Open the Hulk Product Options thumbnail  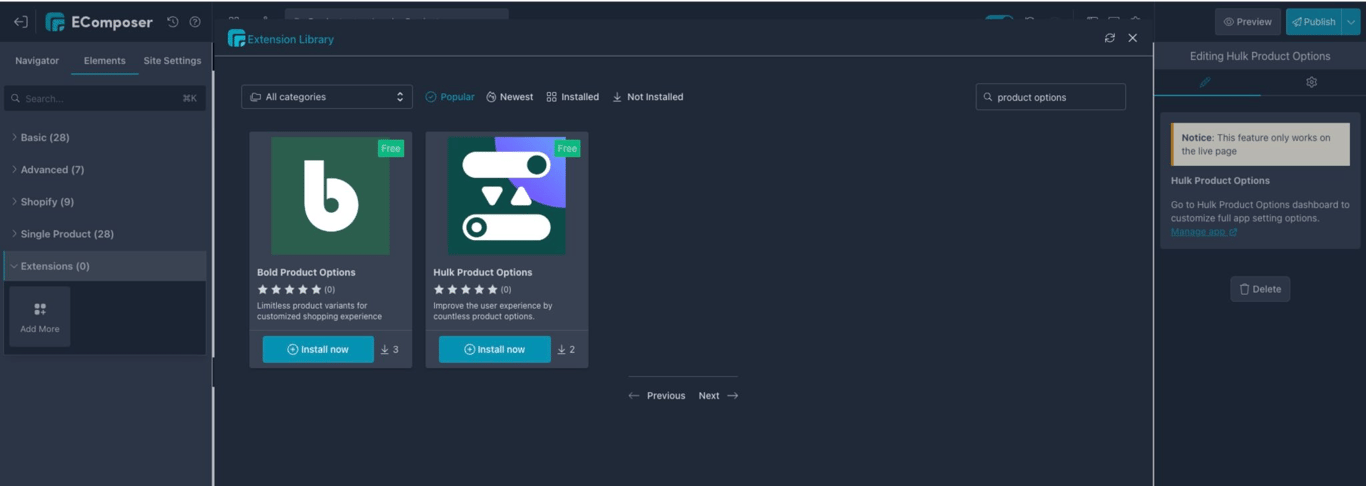[x=507, y=196]
